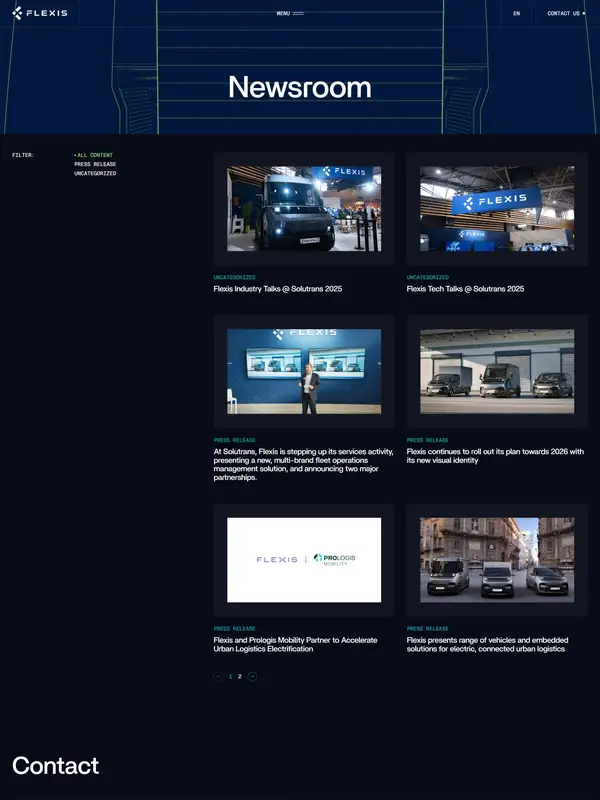
Task: Open the Contact Us header link
Action: tap(566, 14)
